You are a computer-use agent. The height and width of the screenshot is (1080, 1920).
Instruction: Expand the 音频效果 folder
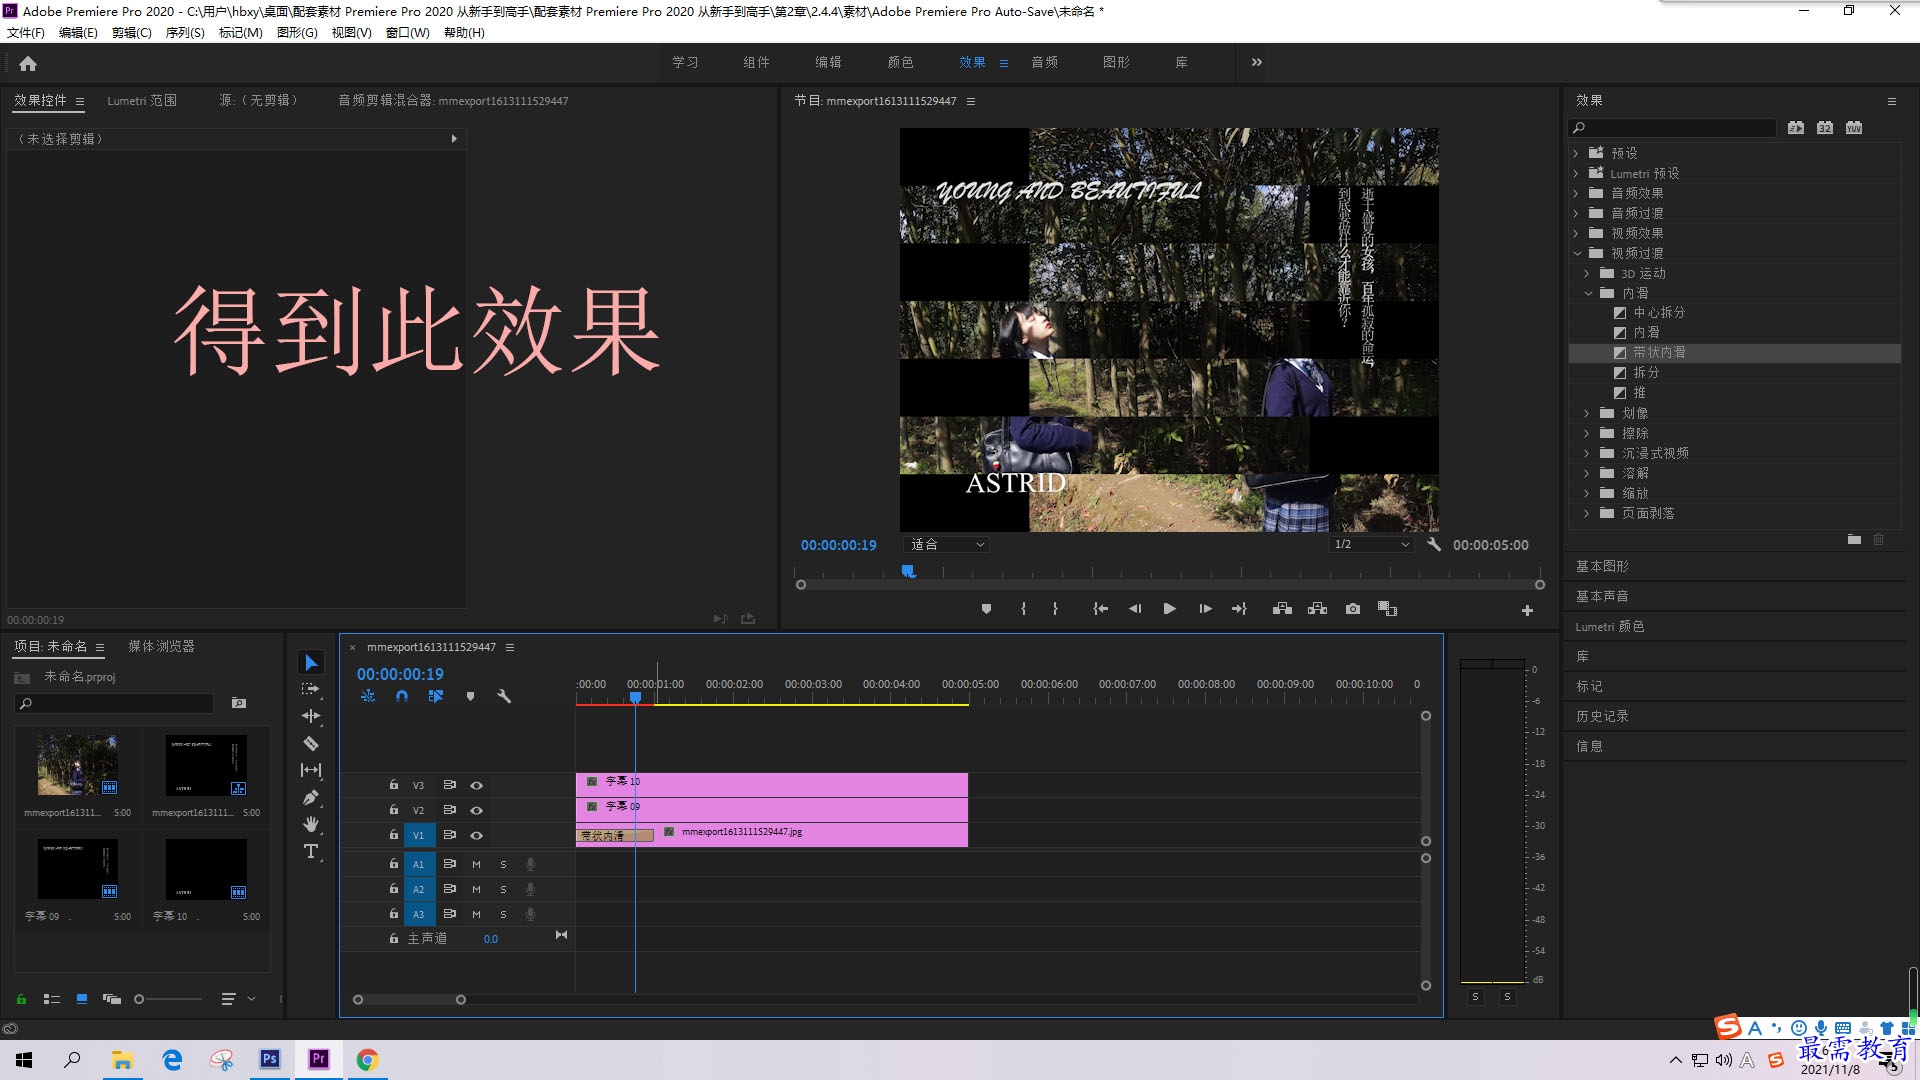point(1576,193)
